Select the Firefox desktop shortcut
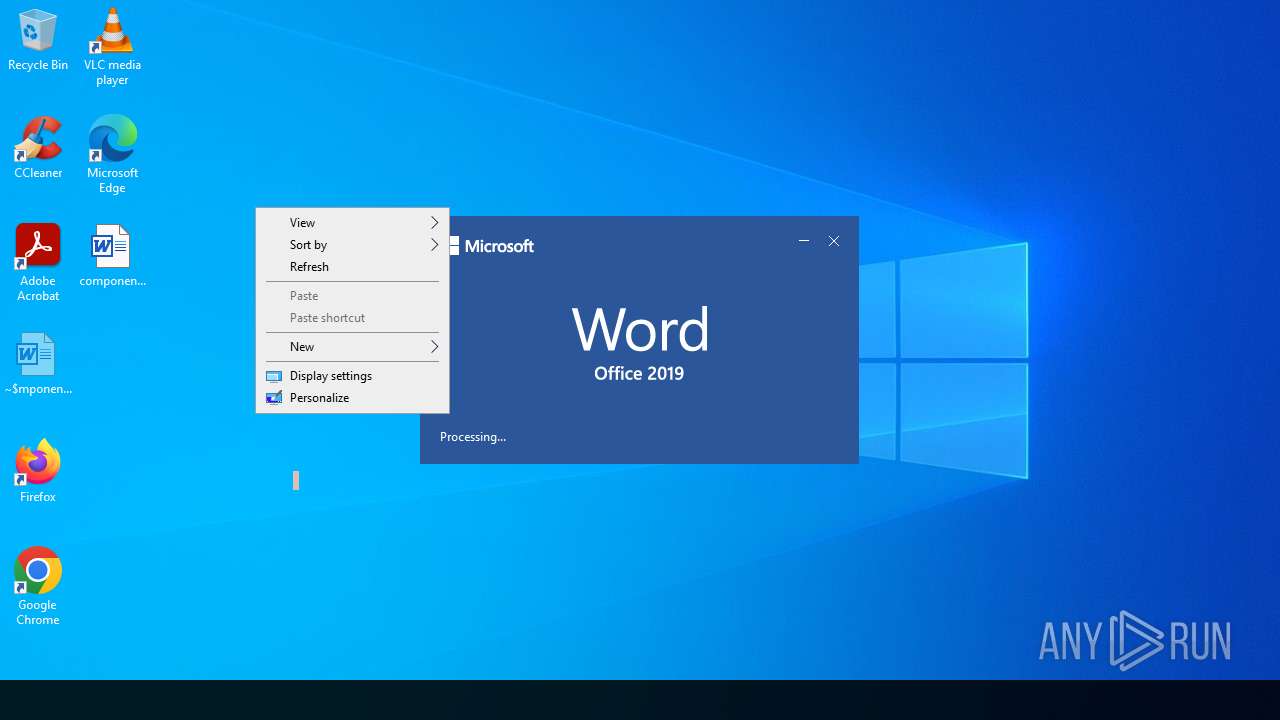 pyautogui.click(x=38, y=471)
